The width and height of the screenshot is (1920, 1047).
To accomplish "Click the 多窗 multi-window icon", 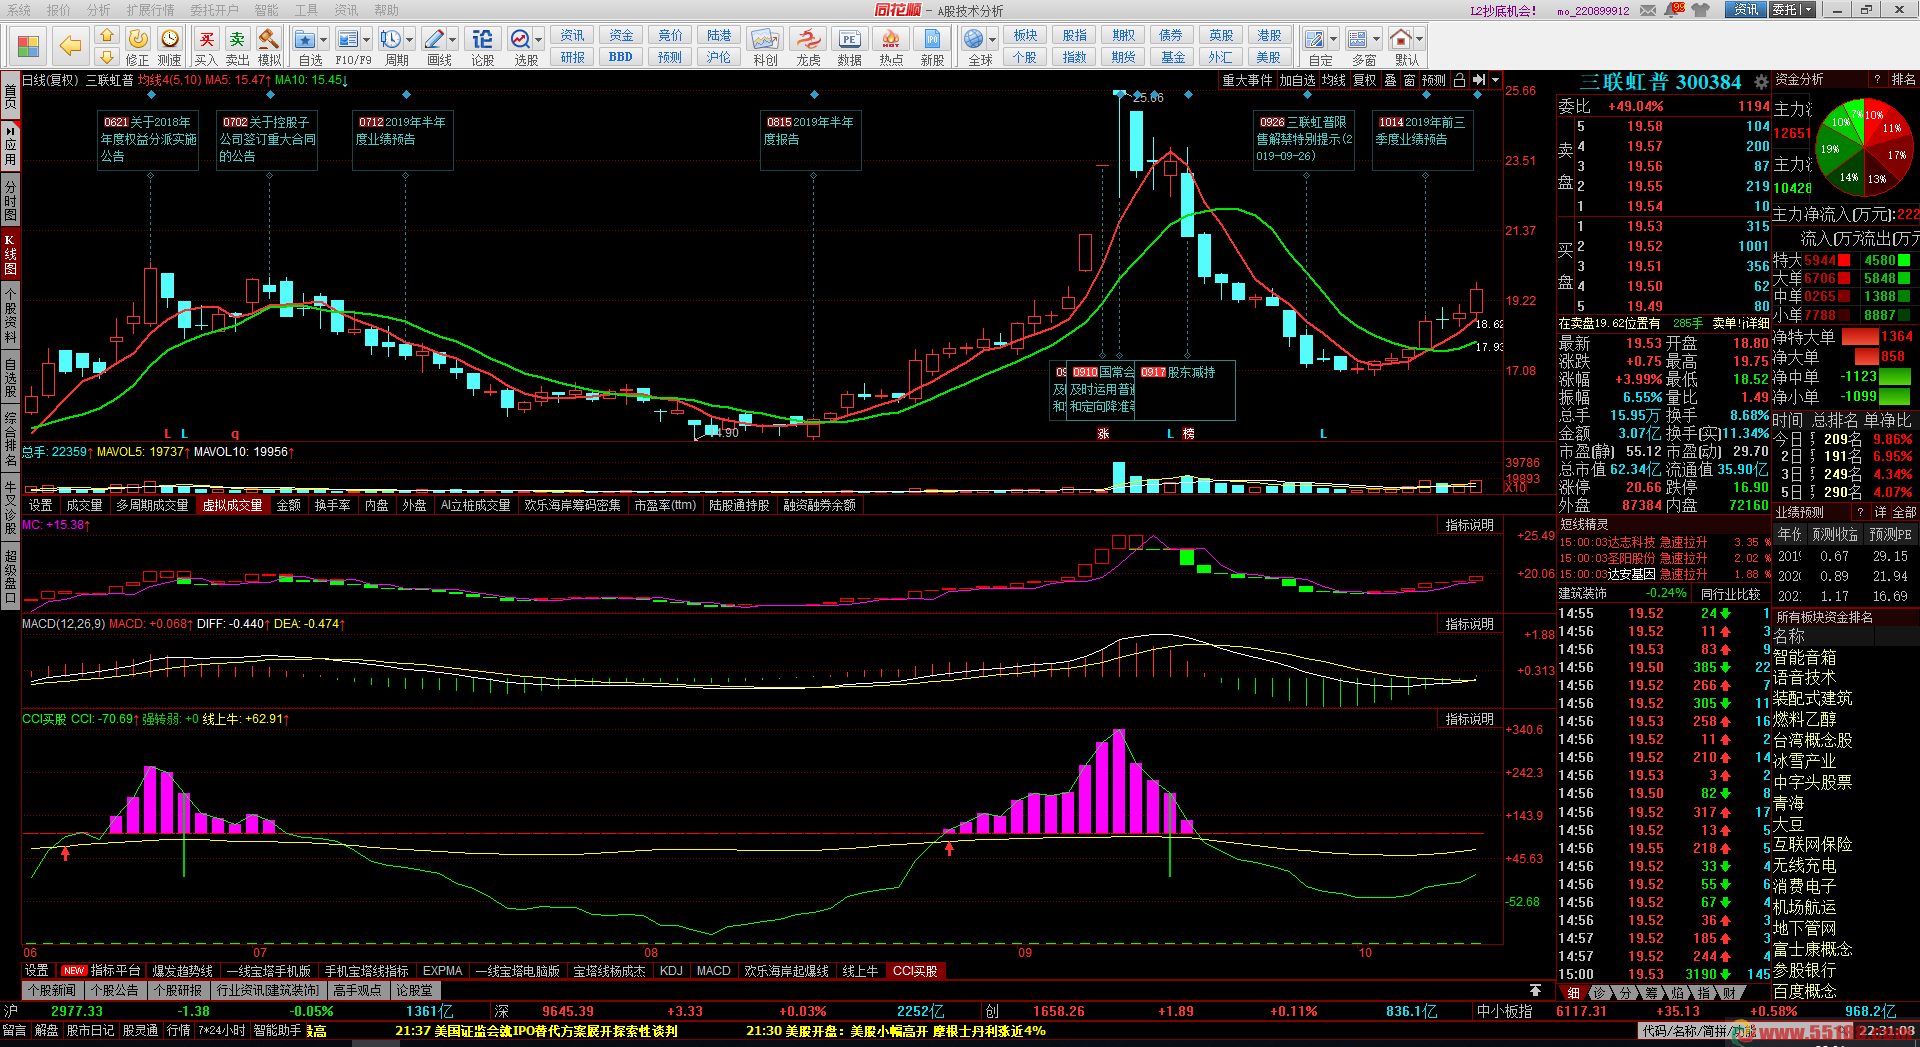I will 1358,40.
